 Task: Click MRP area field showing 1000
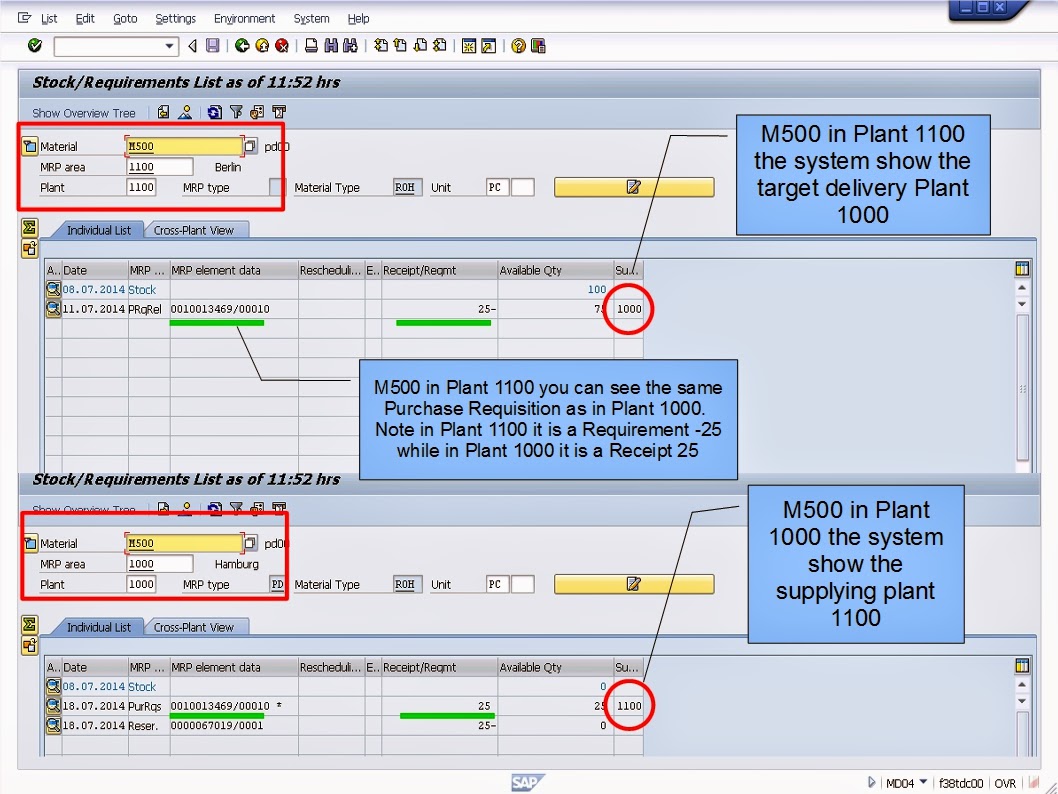coord(159,564)
